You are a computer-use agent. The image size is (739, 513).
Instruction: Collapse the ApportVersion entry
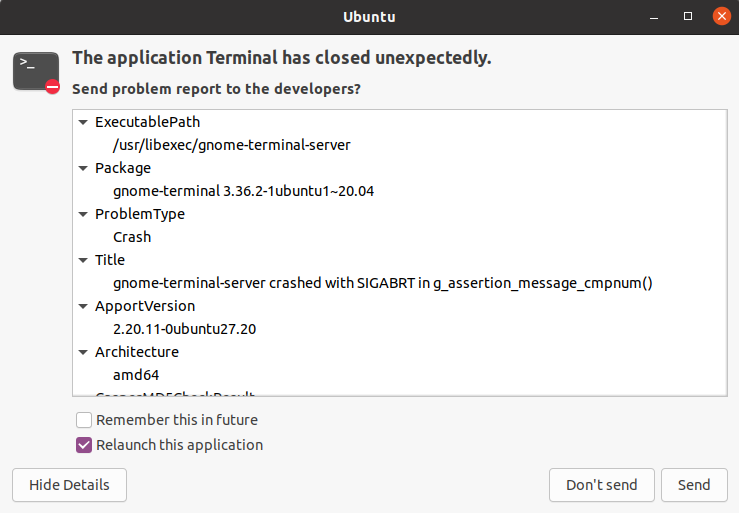click(x=84, y=306)
